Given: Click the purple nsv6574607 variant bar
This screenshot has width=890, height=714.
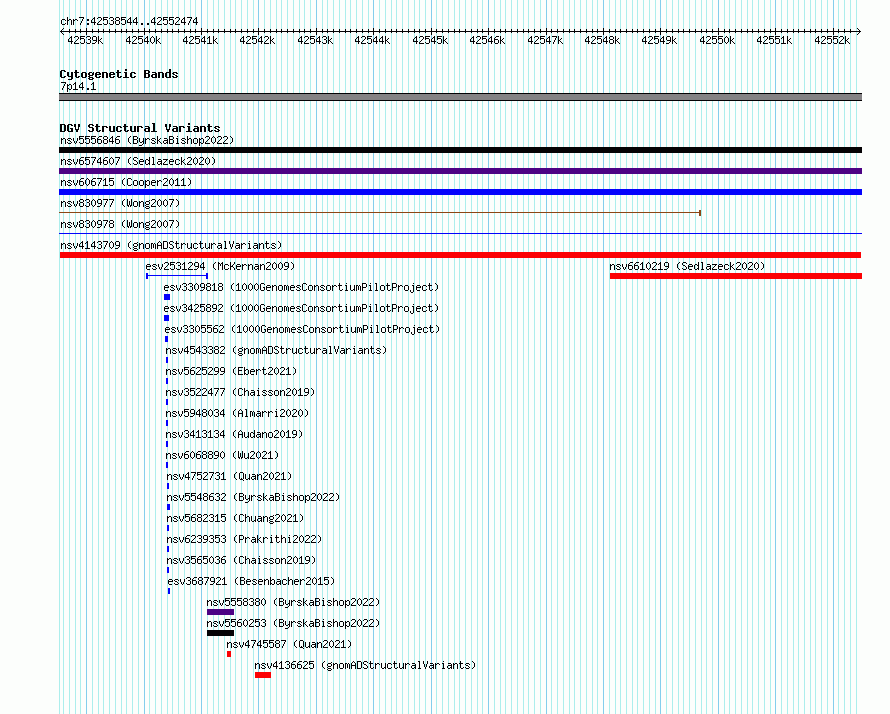Looking at the screenshot, I should pyautogui.click(x=460, y=171).
